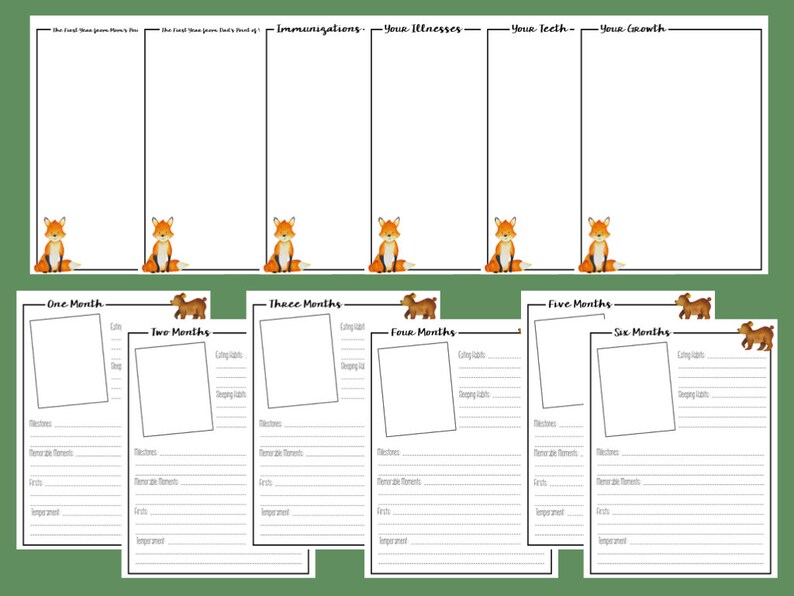Click the fox on the Your Illnesses page
Image resolution: width=794 pixels, height=596 pixels.
tap(391, 245)
